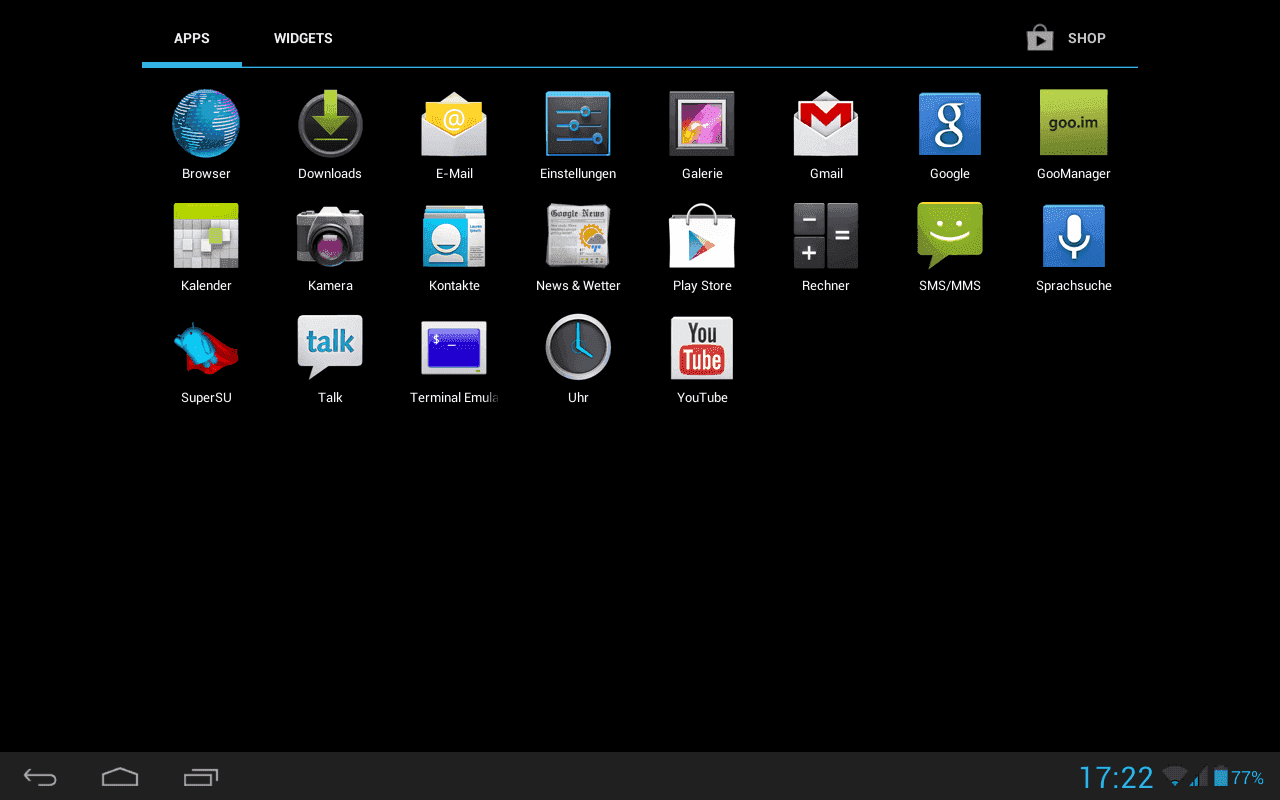The height and width of the screenshot is (800, 1280).
Task: Click the 17:22 clock in status bar
Action: (x=1116, y=777)
